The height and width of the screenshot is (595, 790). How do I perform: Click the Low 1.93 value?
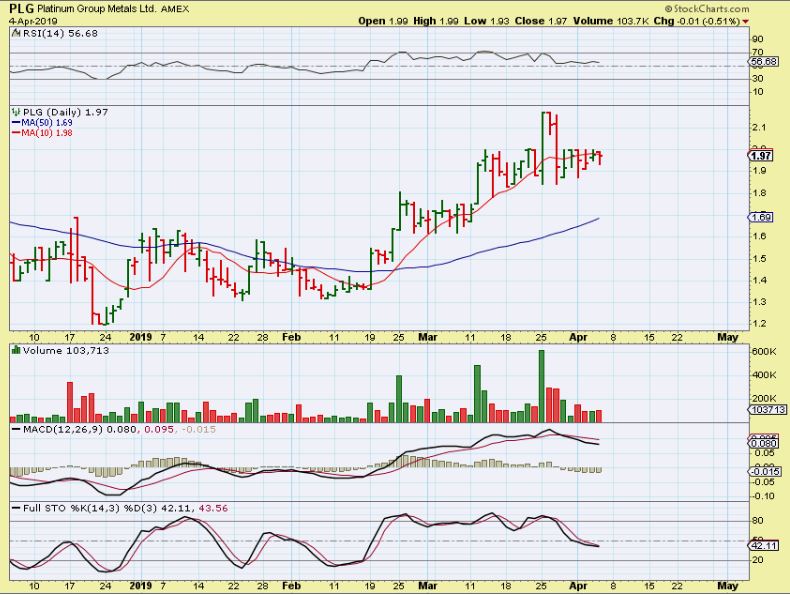click(487, 21)
